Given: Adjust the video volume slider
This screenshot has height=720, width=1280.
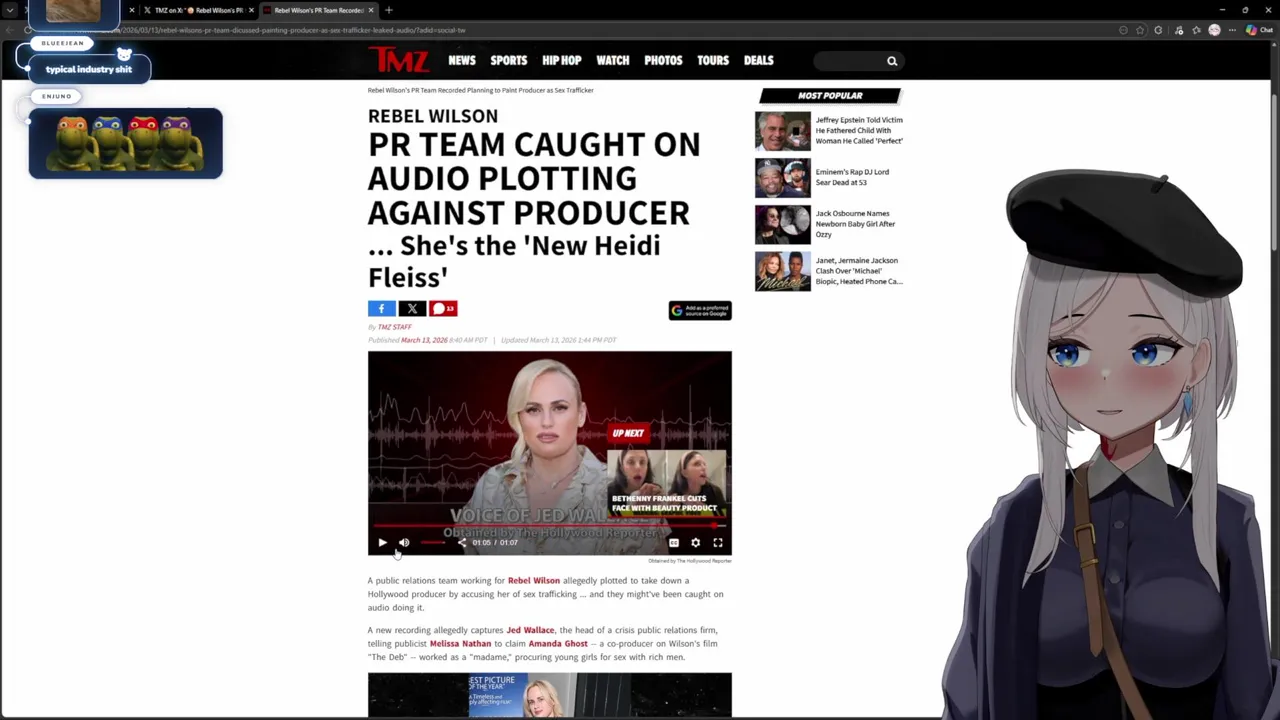Looking at the screenshot, I should pos(432,542).
